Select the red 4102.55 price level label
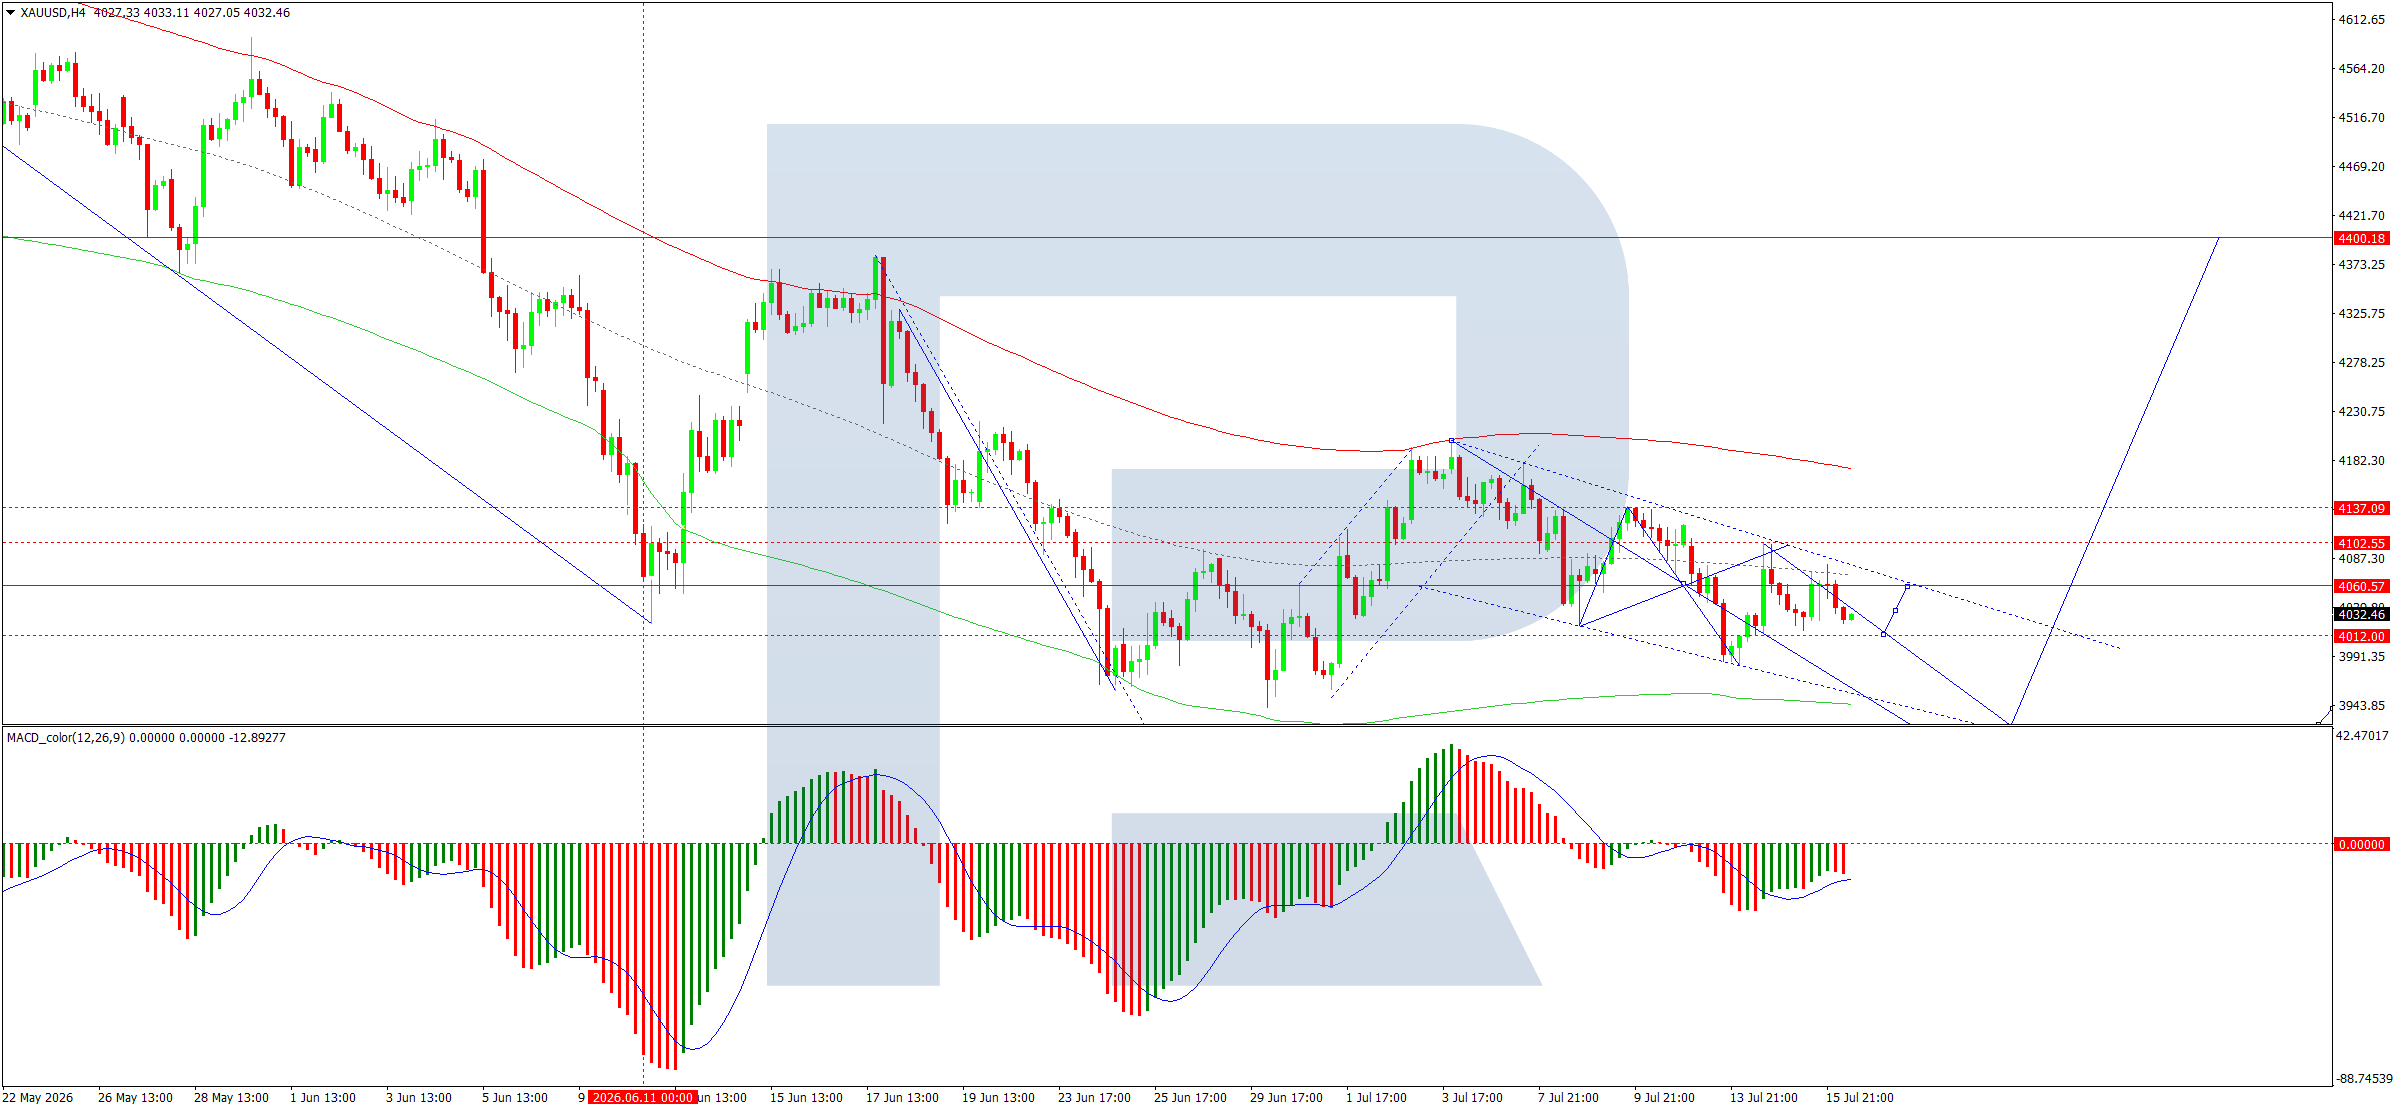The width and height of the screenshot is (2396, 1110). tap(2362, 543)
